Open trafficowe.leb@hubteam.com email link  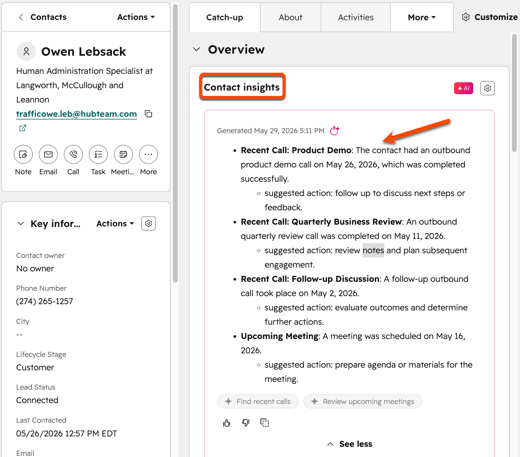click(x=76, y=114)
